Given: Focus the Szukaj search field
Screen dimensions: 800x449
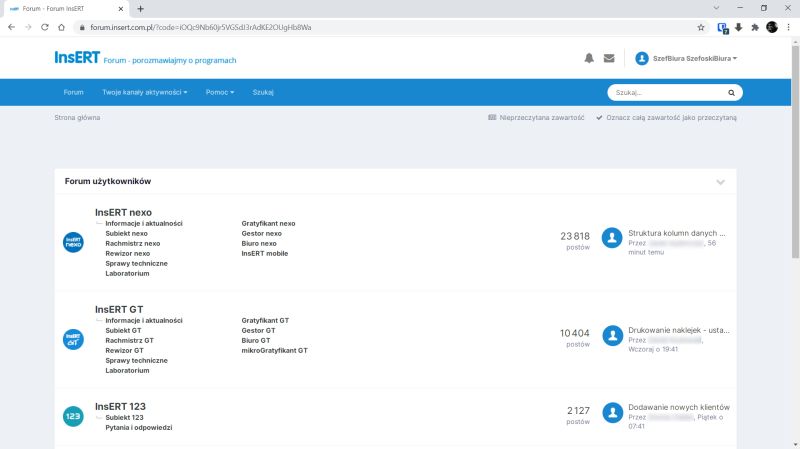Looking at the screenshot, I should [668, 93].
